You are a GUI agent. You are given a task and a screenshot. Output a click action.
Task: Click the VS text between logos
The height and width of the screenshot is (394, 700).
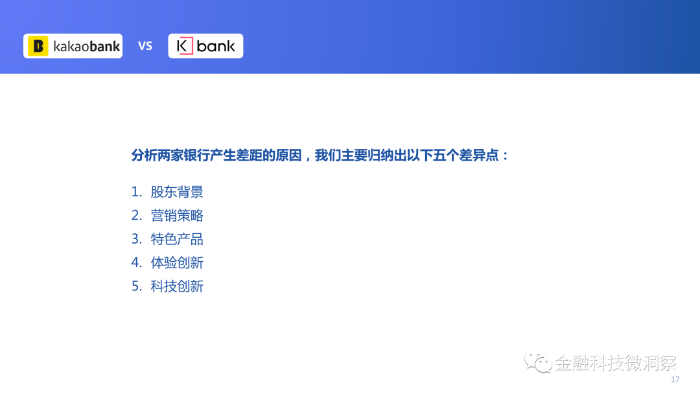145,46
